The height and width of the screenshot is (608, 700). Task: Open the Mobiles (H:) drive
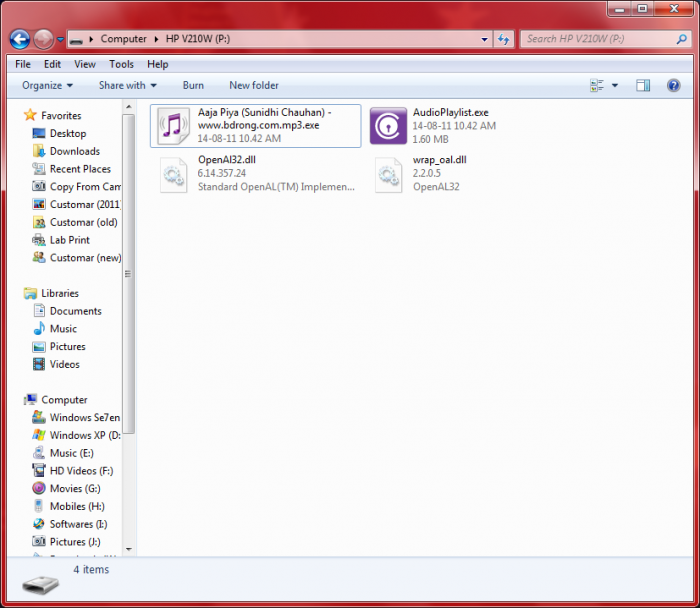(x=68, y=507)
